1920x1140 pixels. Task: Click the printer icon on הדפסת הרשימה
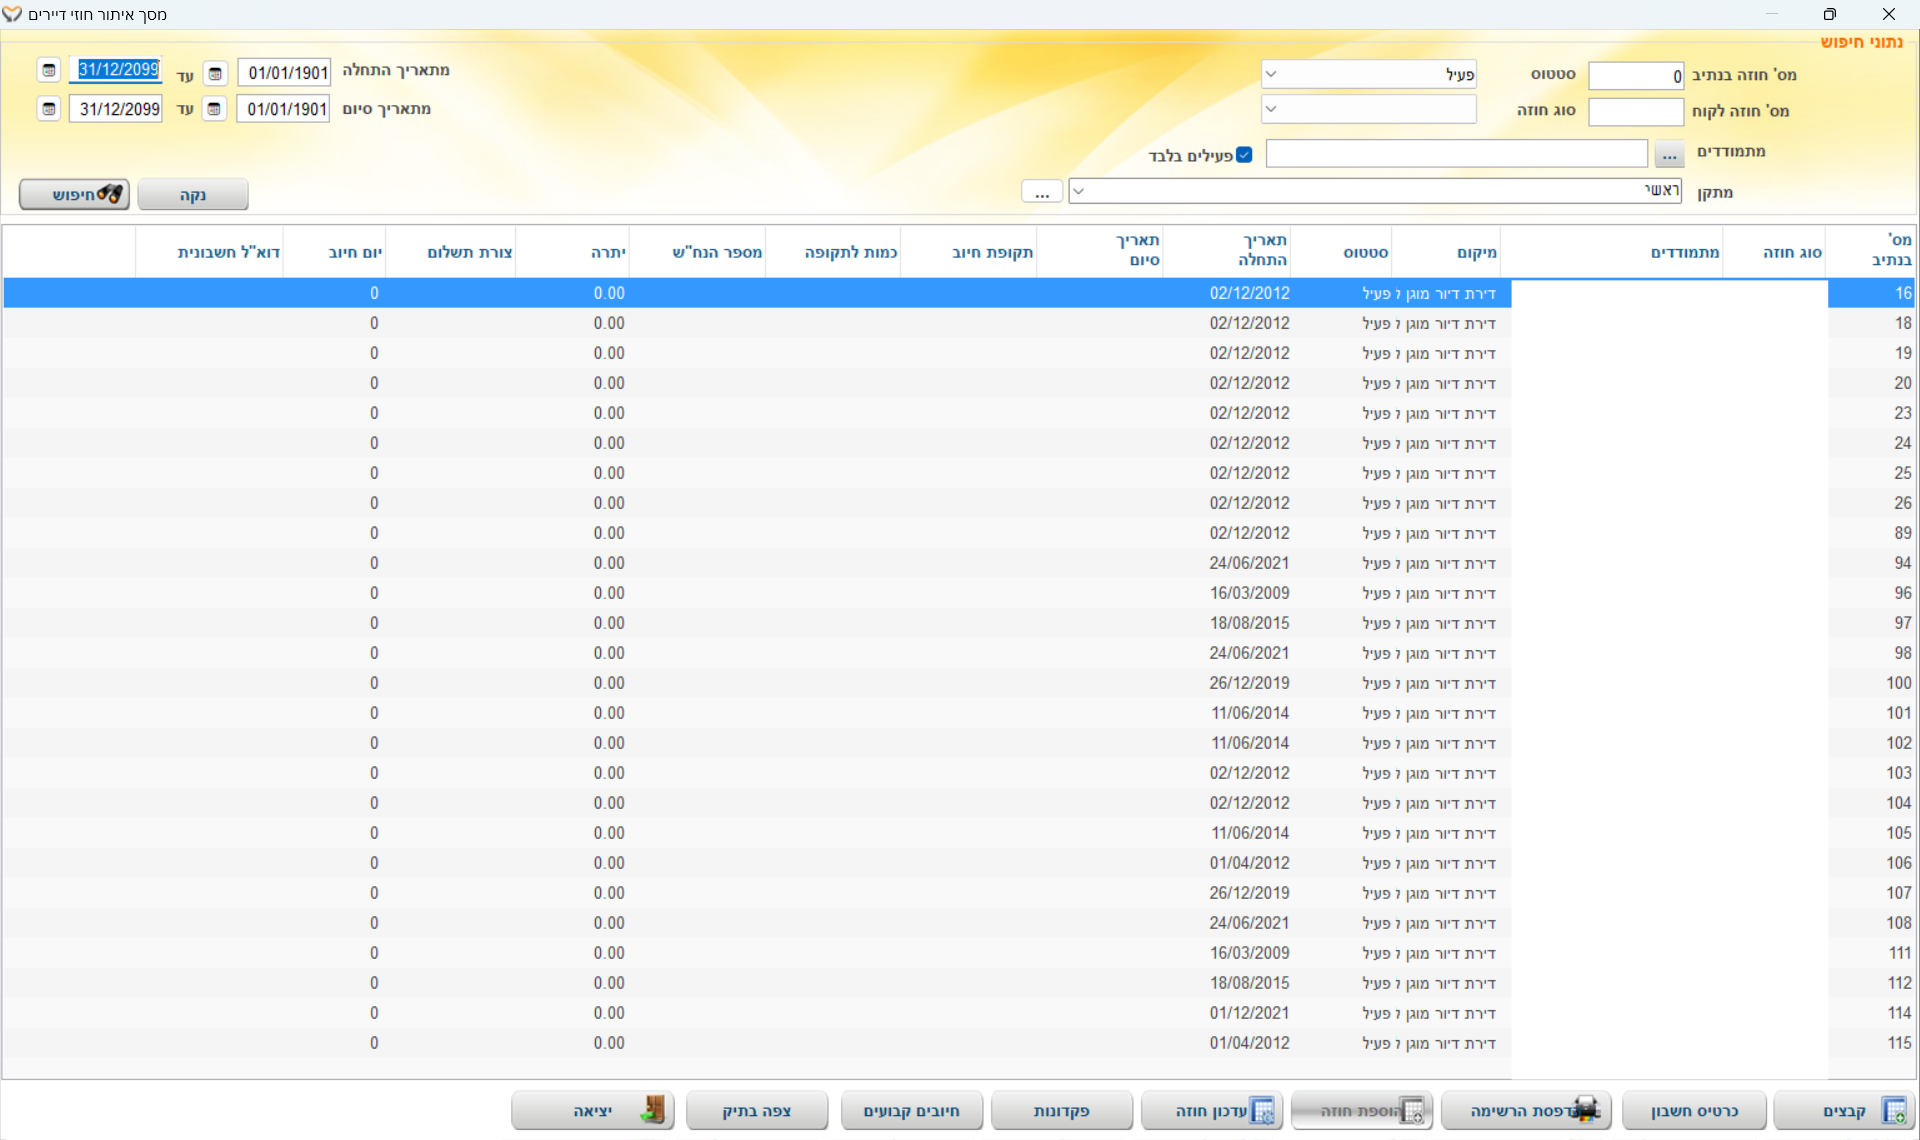coord(1587,1109)
